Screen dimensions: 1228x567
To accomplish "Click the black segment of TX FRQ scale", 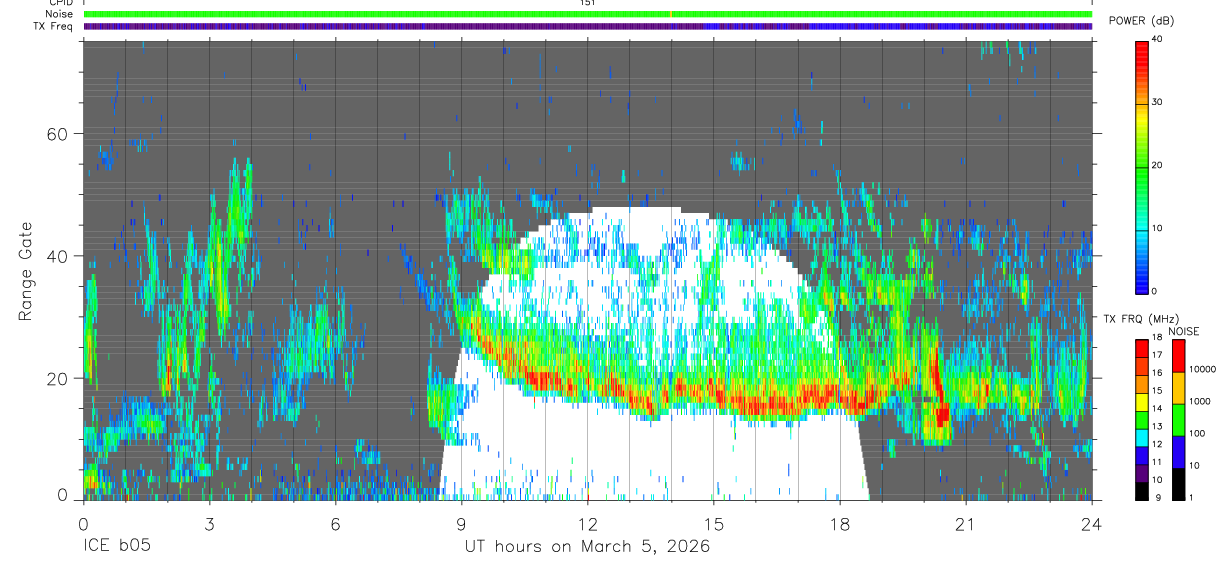I will 1142,489.
